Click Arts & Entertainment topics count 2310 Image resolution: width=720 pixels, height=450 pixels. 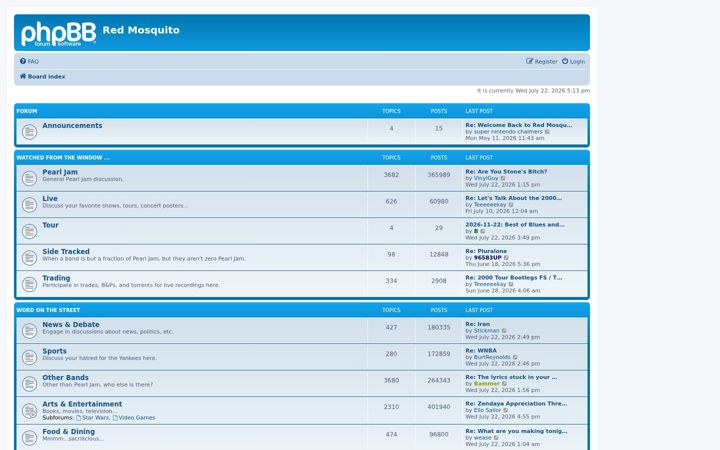[391, 407]
